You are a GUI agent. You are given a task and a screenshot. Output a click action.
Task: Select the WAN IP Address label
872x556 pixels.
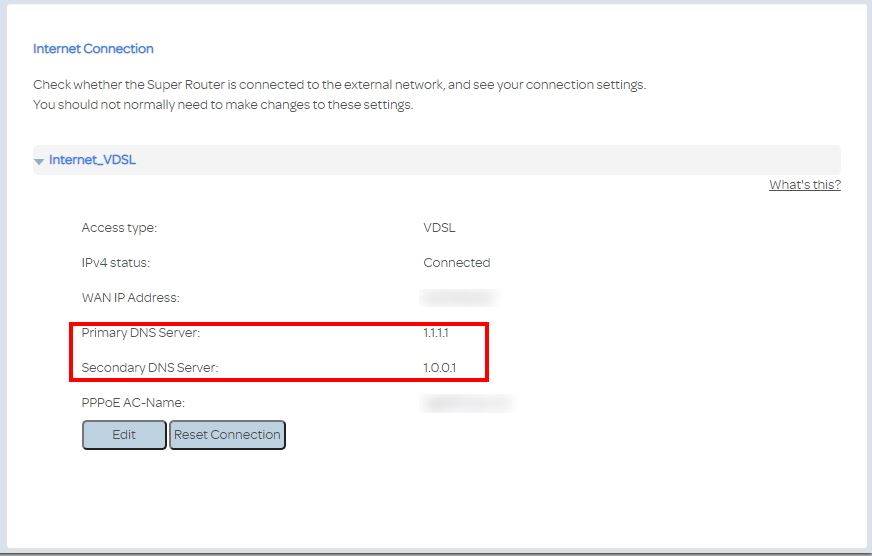click(x=131, y=298)
